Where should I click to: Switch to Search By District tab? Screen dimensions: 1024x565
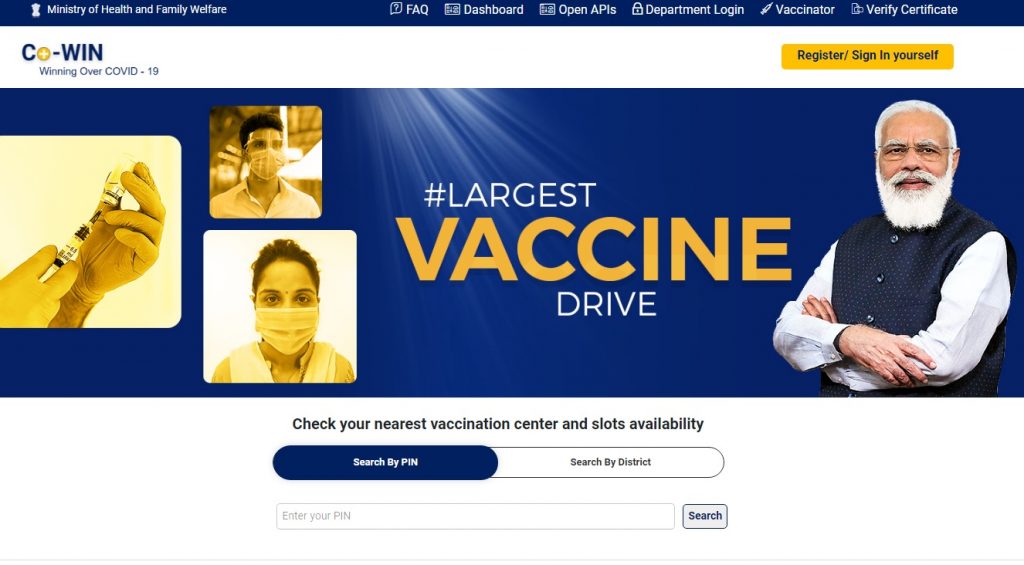coord(611,462)
